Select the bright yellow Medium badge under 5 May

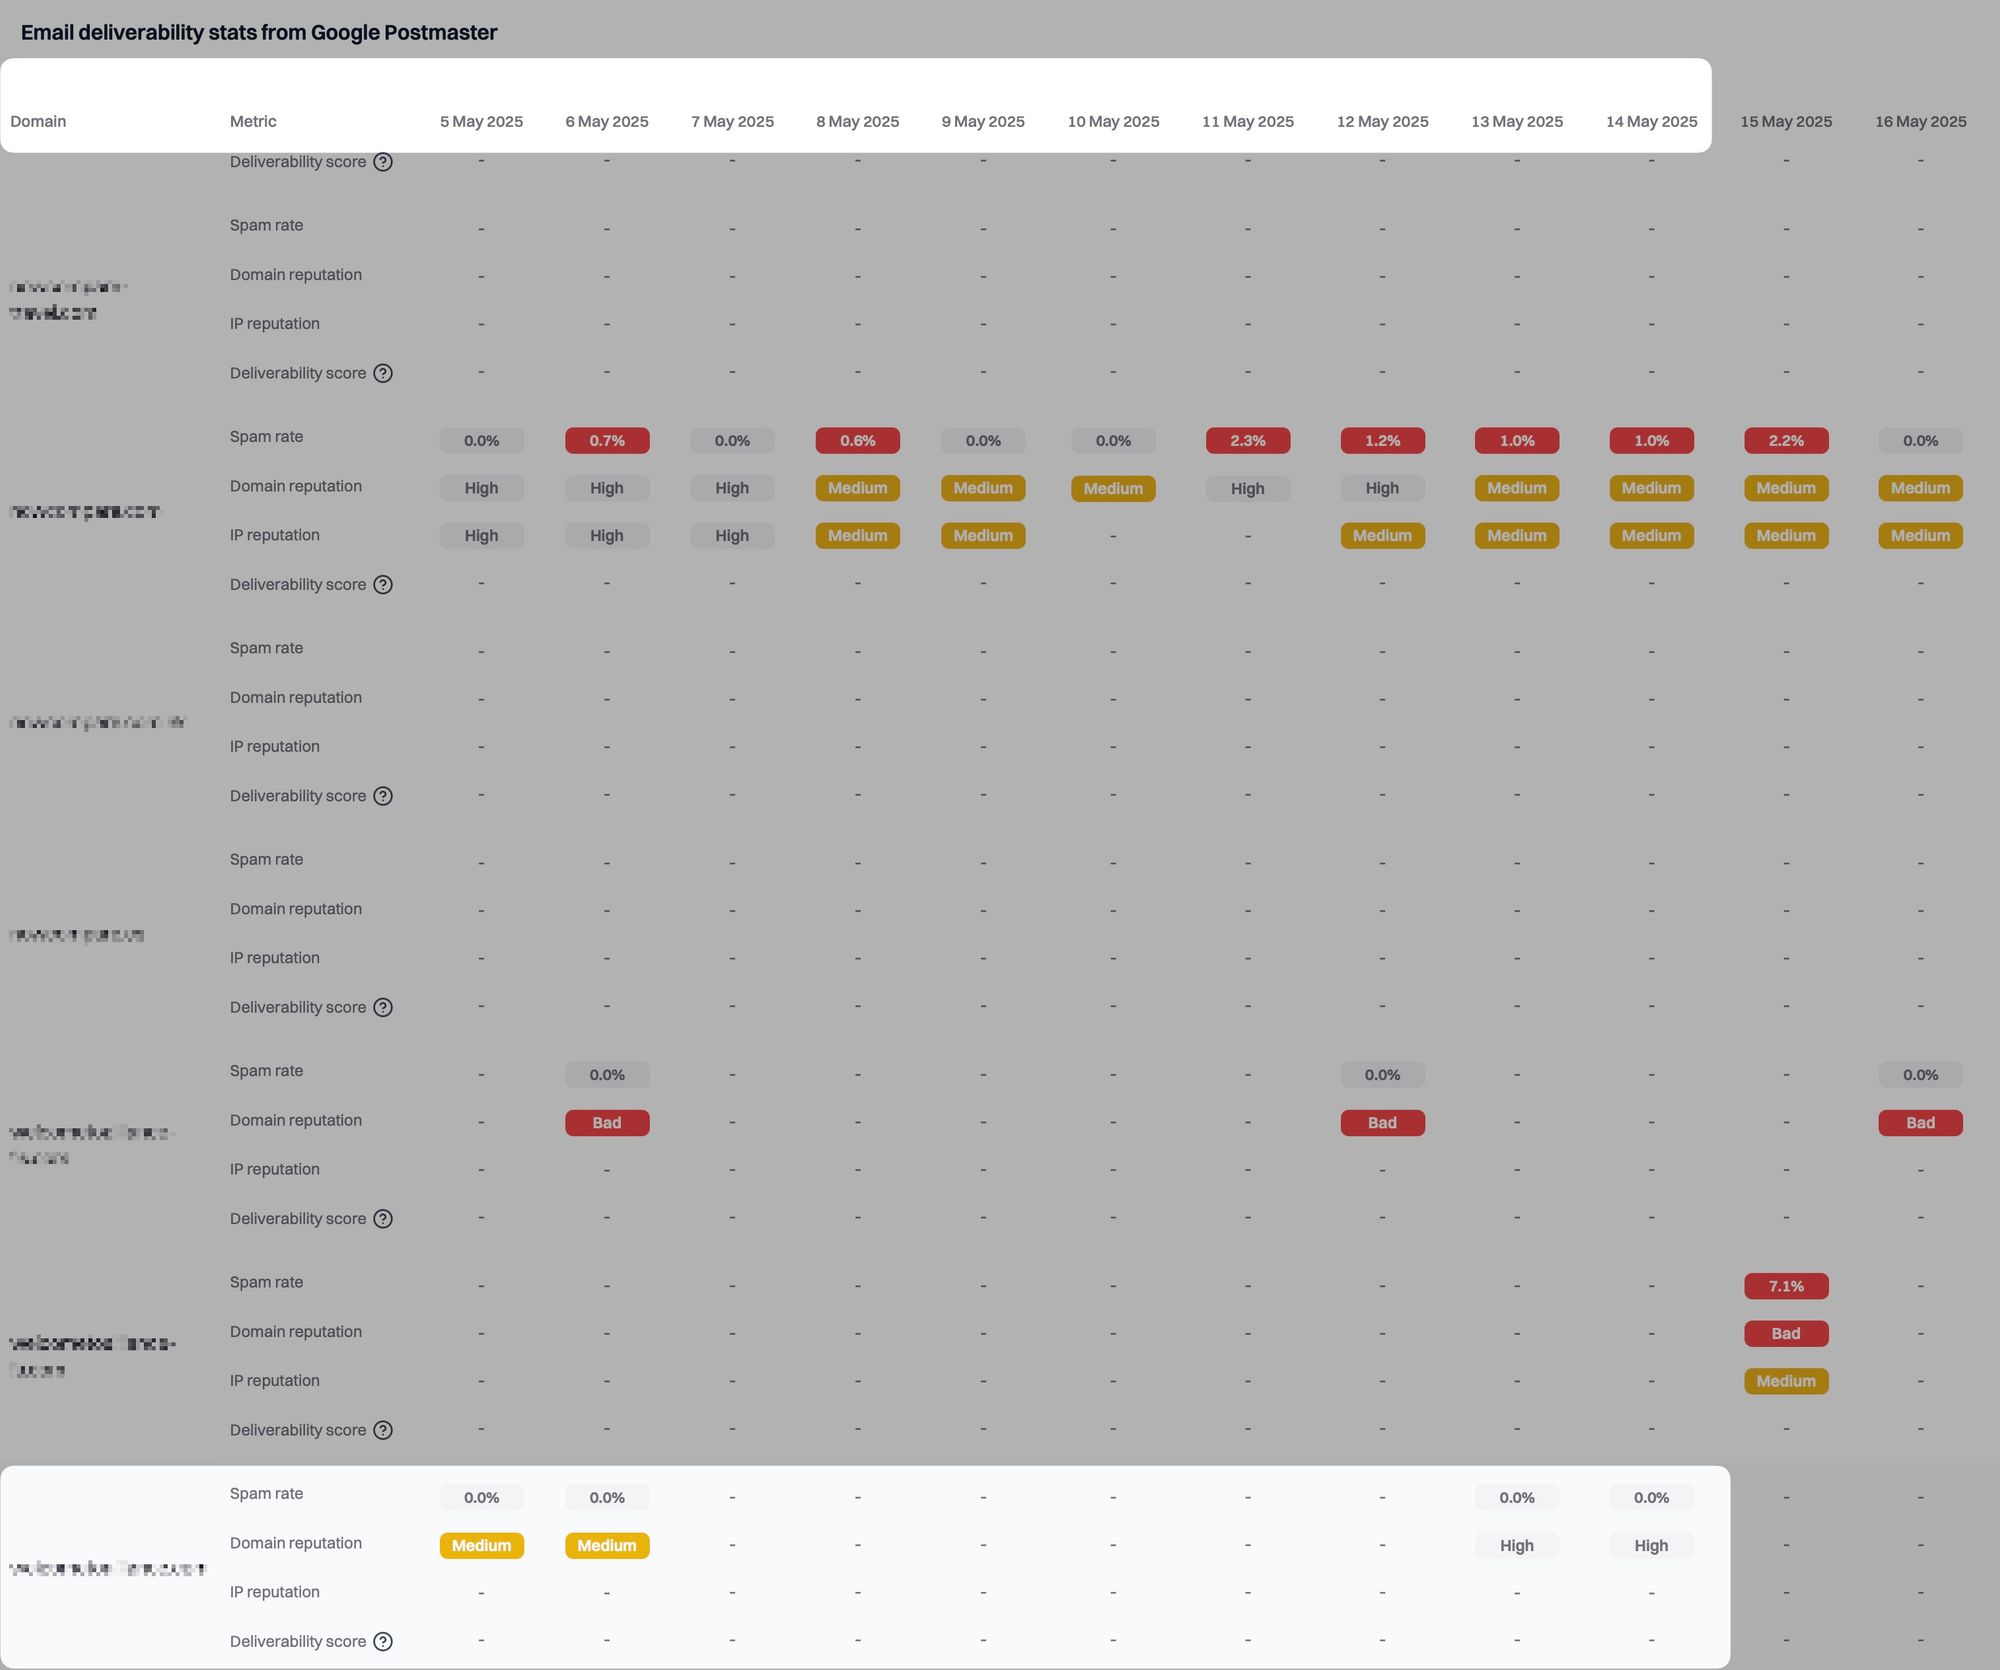[481, 1546]
